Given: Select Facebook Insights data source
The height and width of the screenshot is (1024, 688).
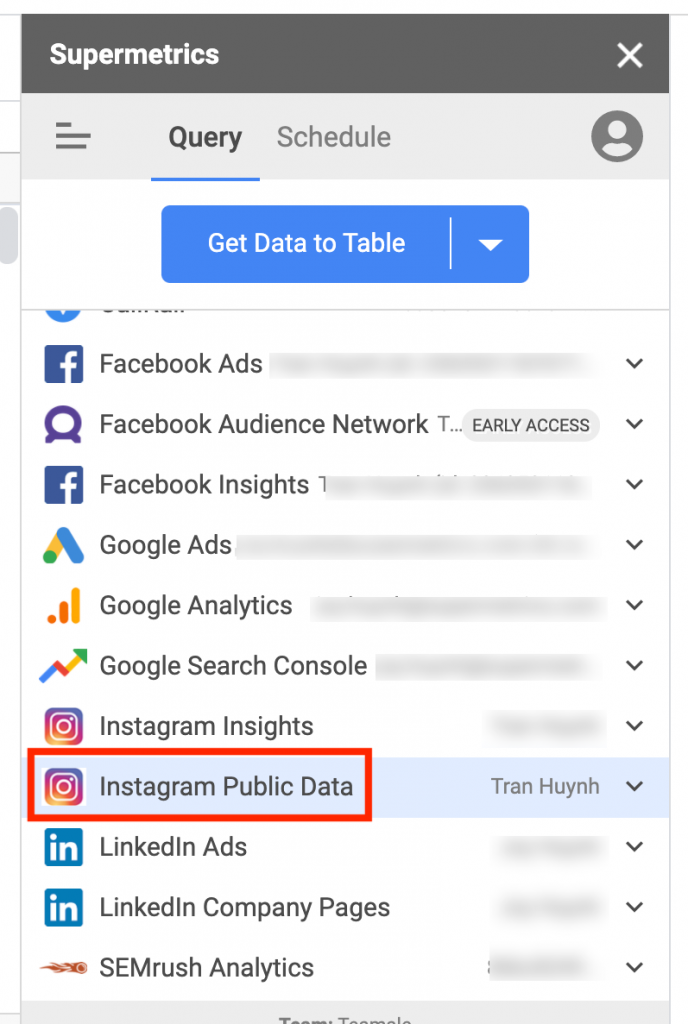Looking at the screenshot, I should (204, 485).
